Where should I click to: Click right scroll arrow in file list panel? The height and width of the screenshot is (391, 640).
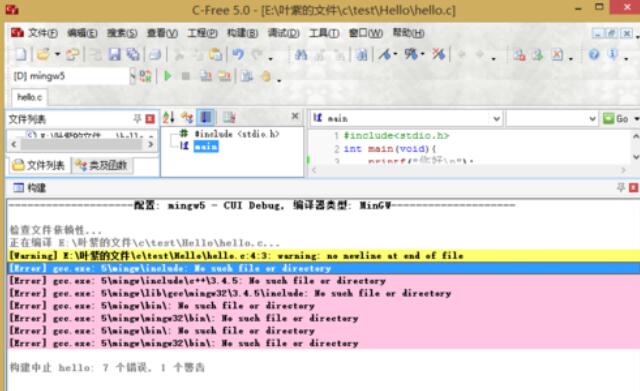[x=151, y=144]
